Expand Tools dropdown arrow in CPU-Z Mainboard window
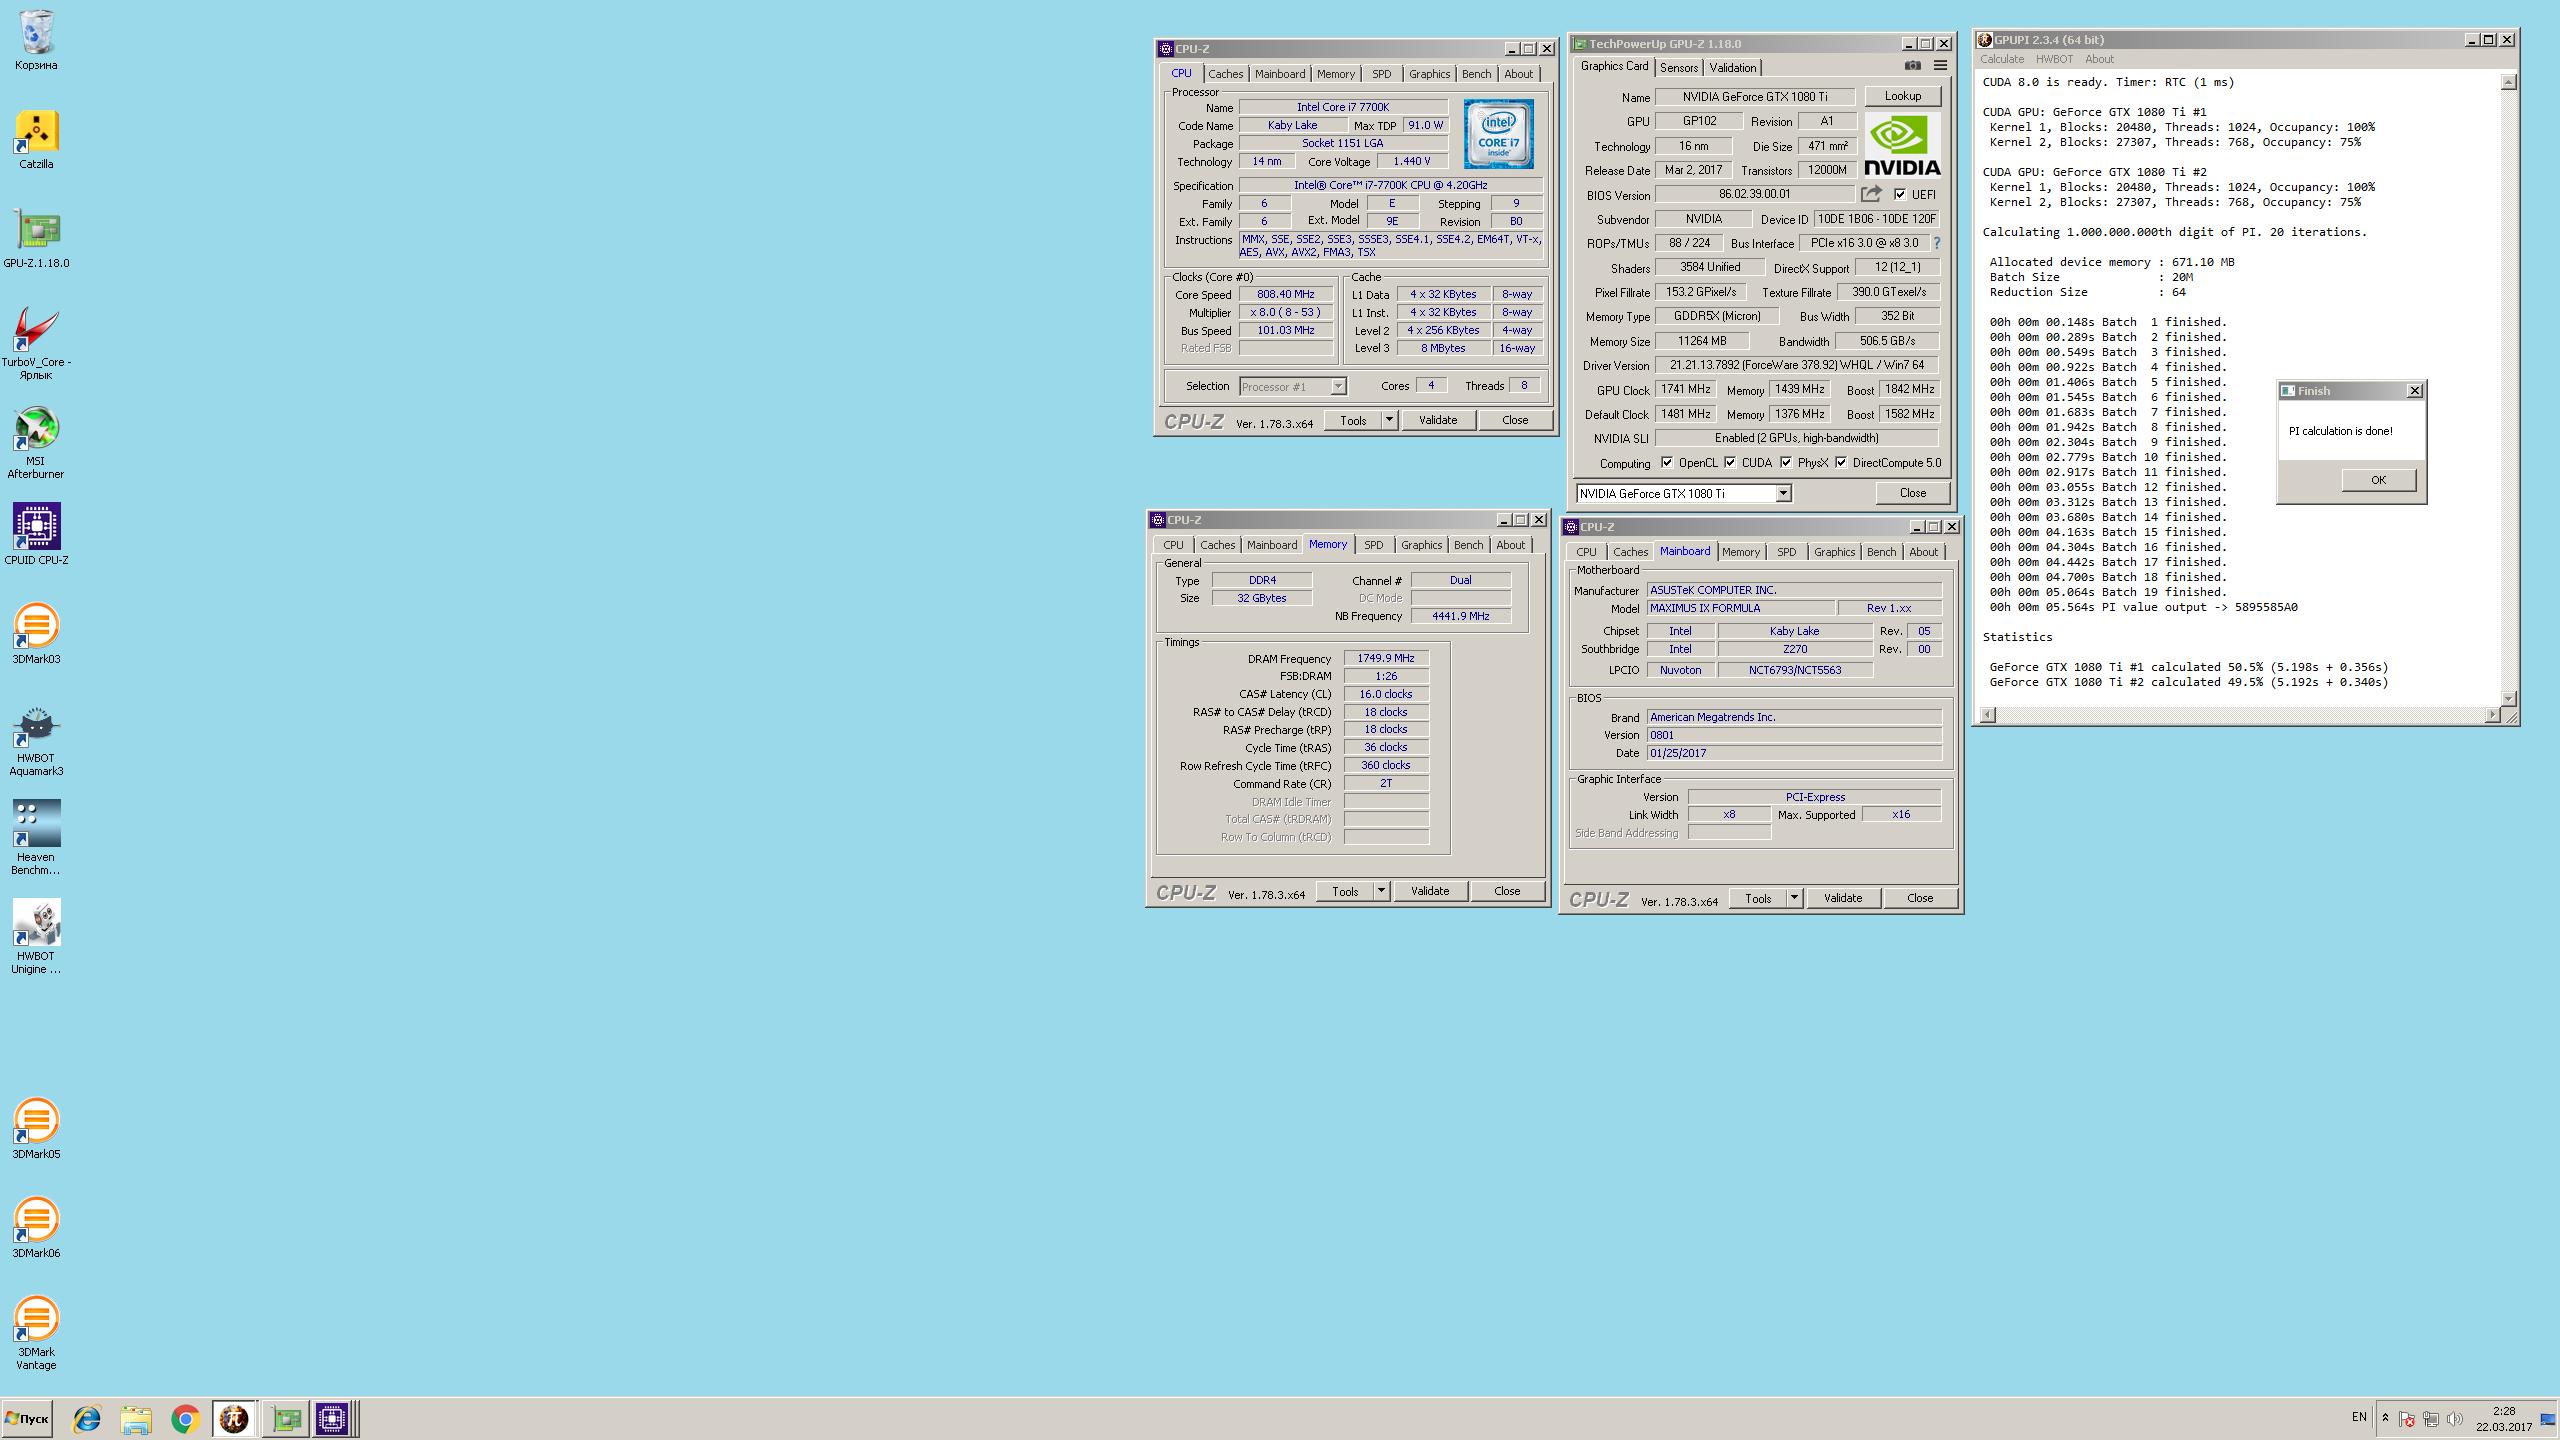Image resolution: width=2560 pixels, height=1440 pixels. [x=1794, y=898]
